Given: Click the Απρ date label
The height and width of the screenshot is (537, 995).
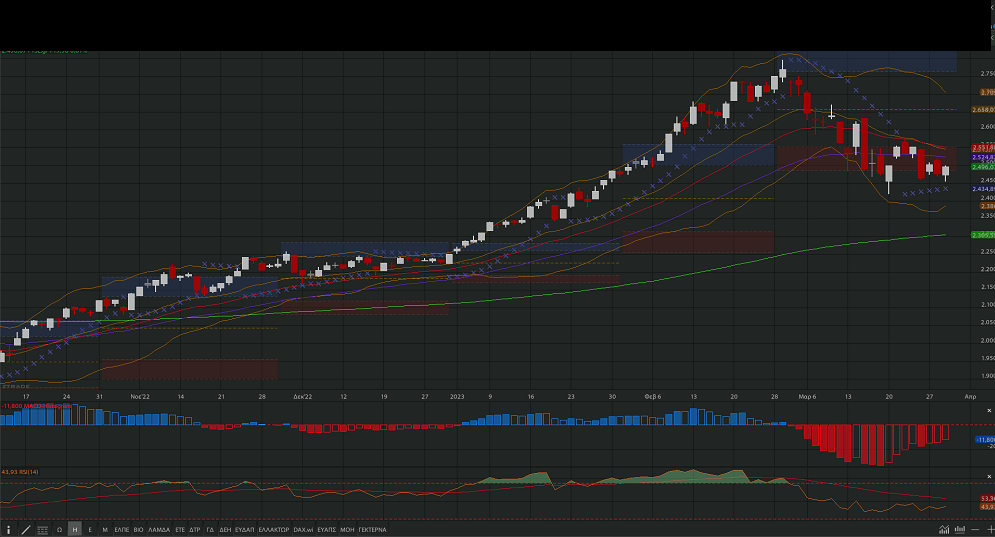Looking at the screenshot, I should 970,396.
